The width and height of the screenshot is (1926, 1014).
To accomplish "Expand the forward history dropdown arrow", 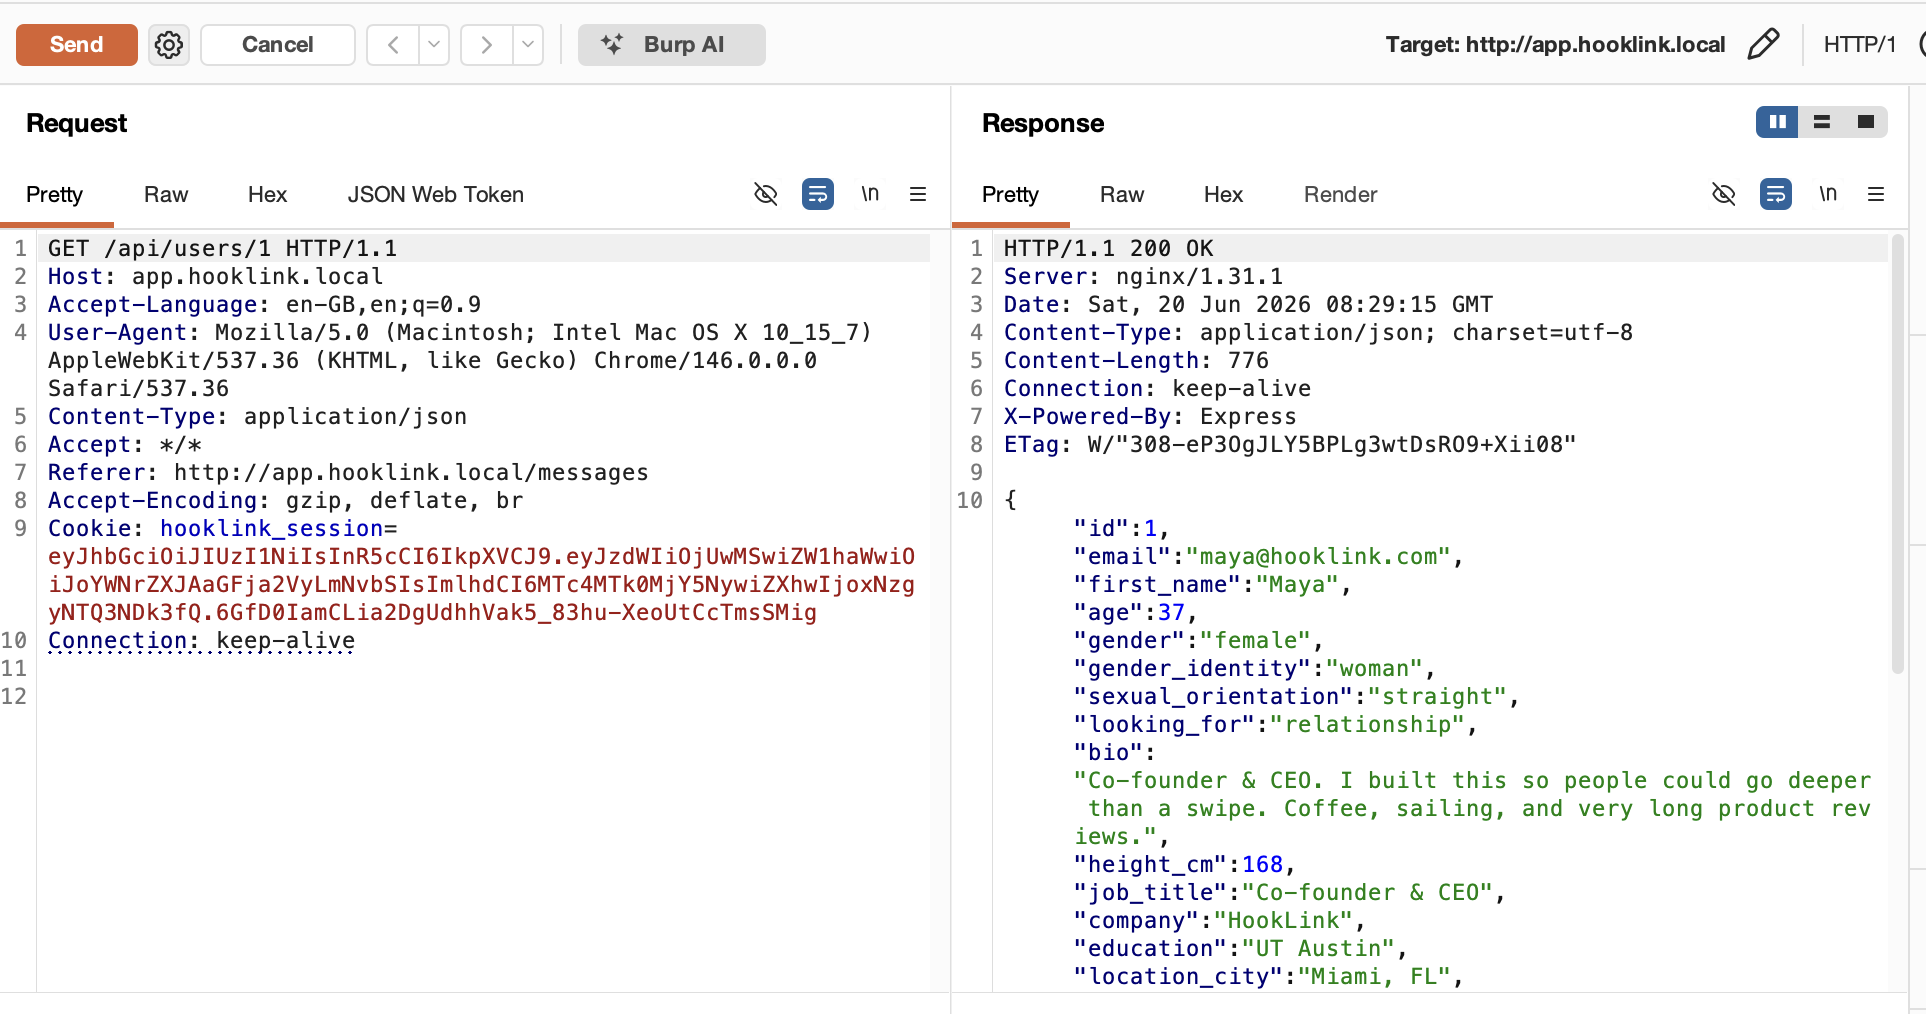I will click(x=528, y=45).
